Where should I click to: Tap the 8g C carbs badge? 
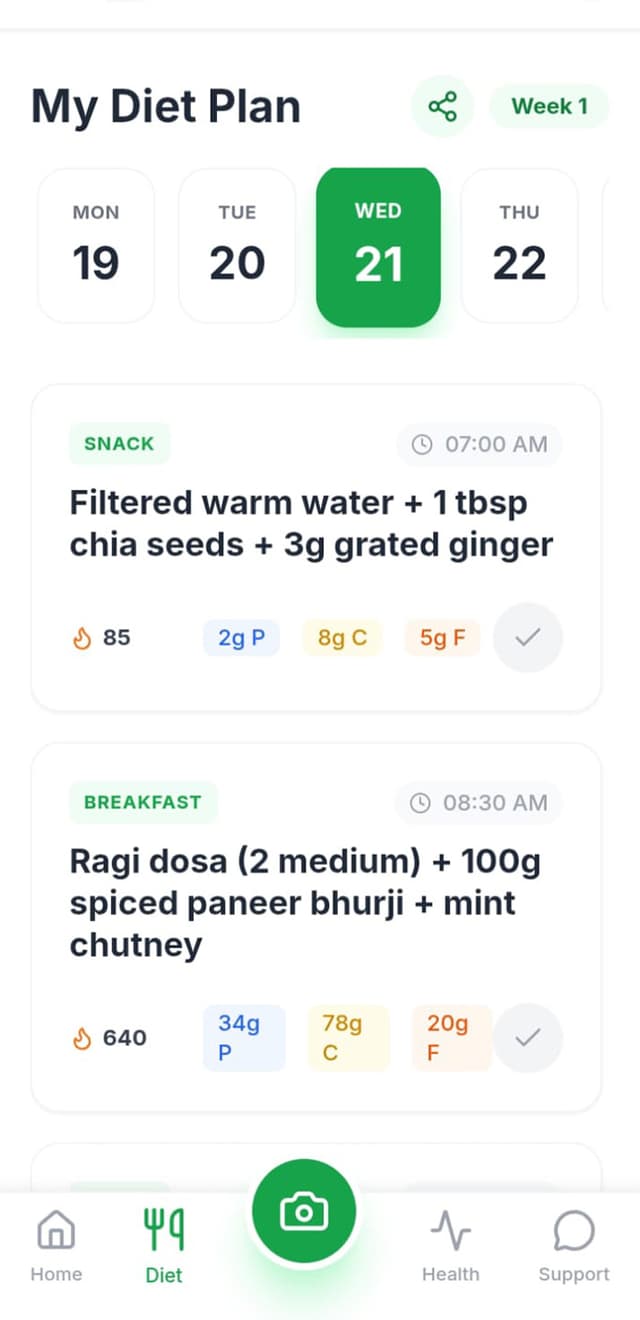(342, 638)
